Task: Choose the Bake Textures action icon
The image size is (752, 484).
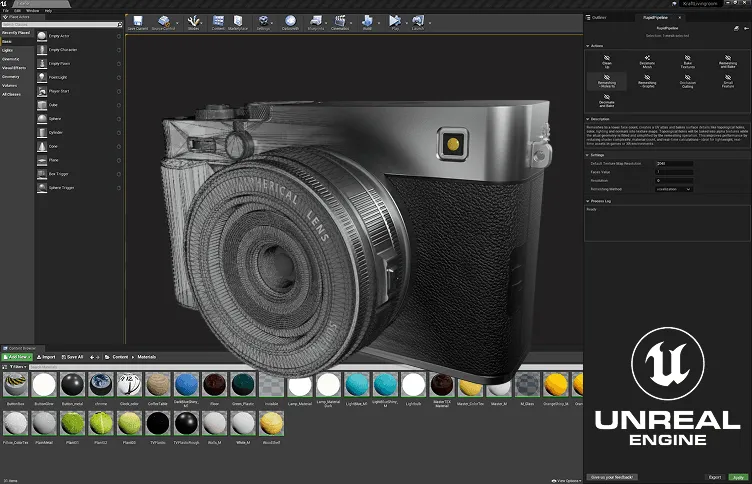Action: tap(688, 57)
